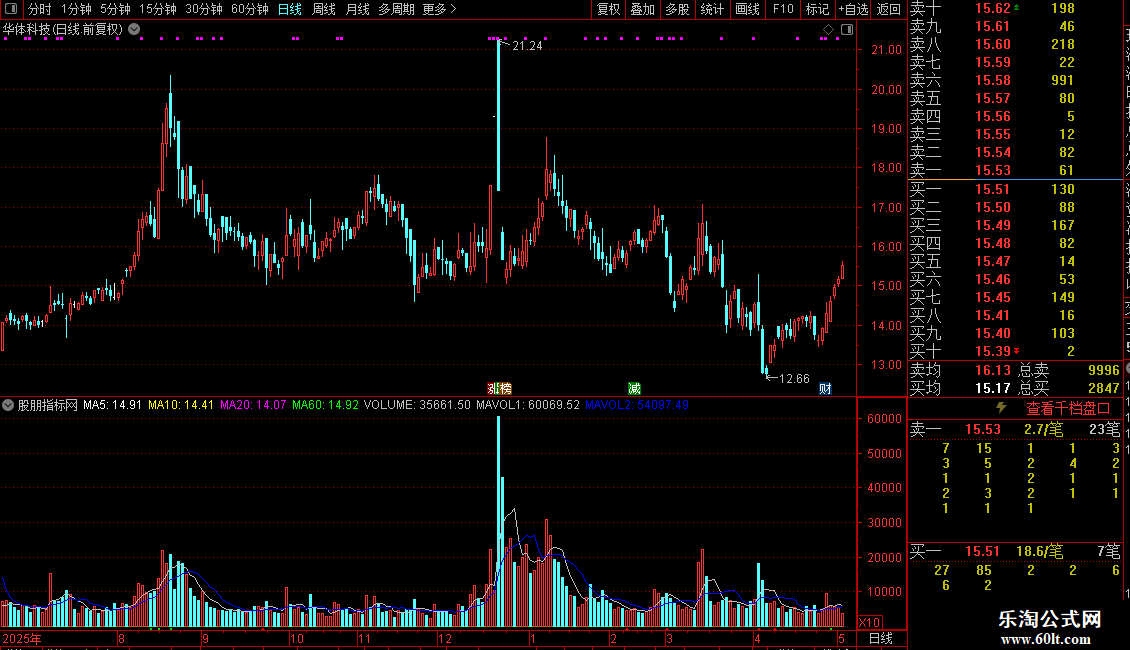1130x650 pixels.
Task: Switch to 分时 view
Action: tap(40, 9)
